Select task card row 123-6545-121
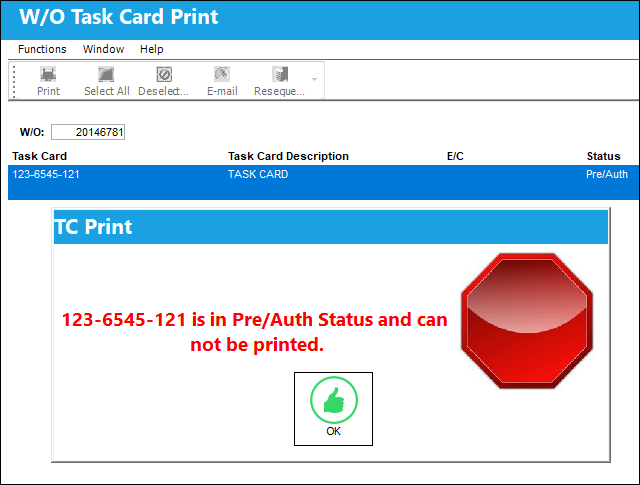This screenshot has width=640, height=485. [x=323, y=182]
